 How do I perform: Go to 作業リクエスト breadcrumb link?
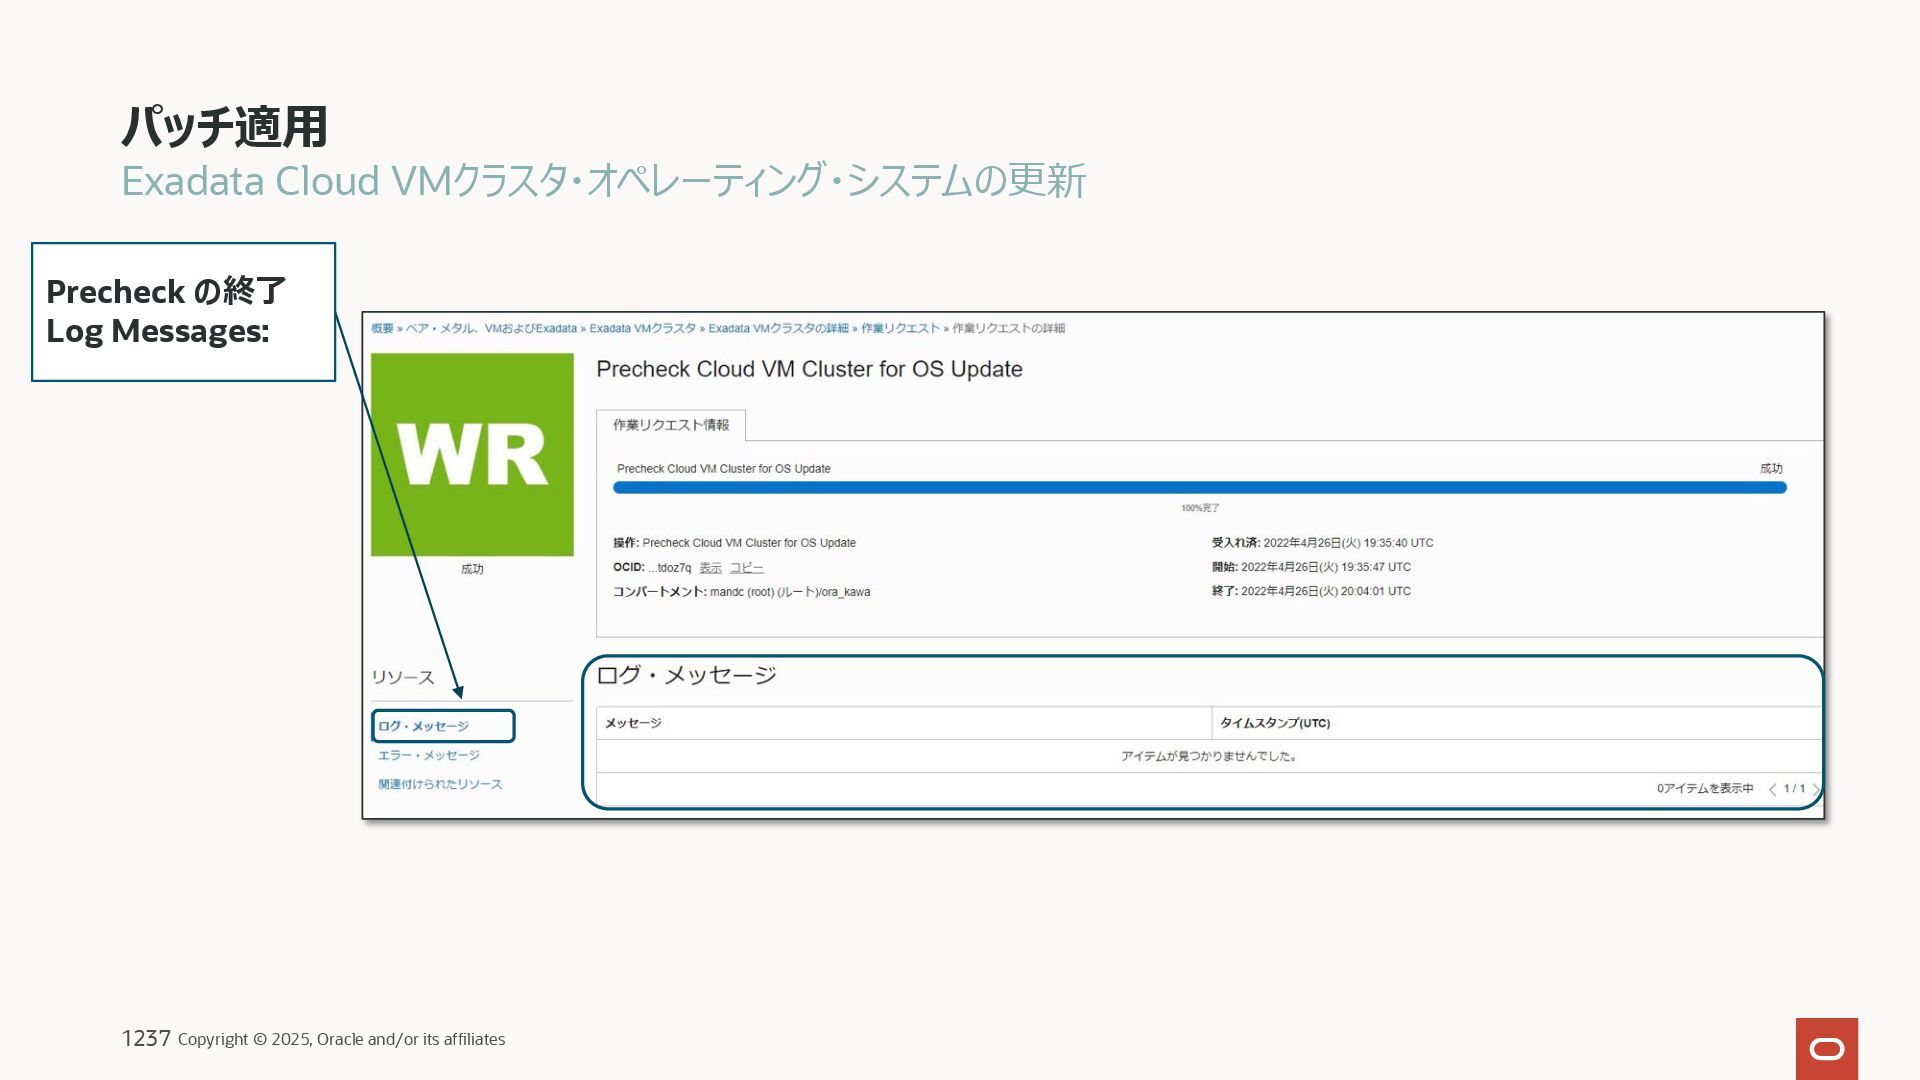pyautogui.click(x=900, y=329)
